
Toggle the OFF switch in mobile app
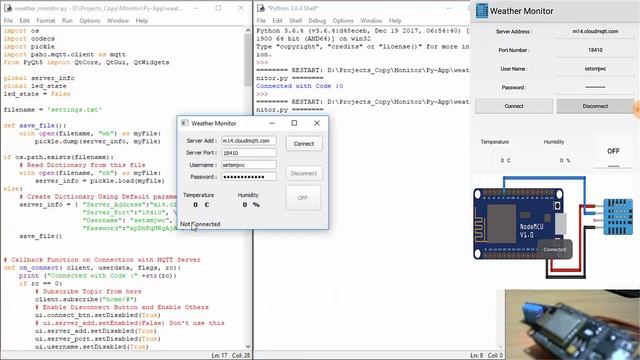613,152
